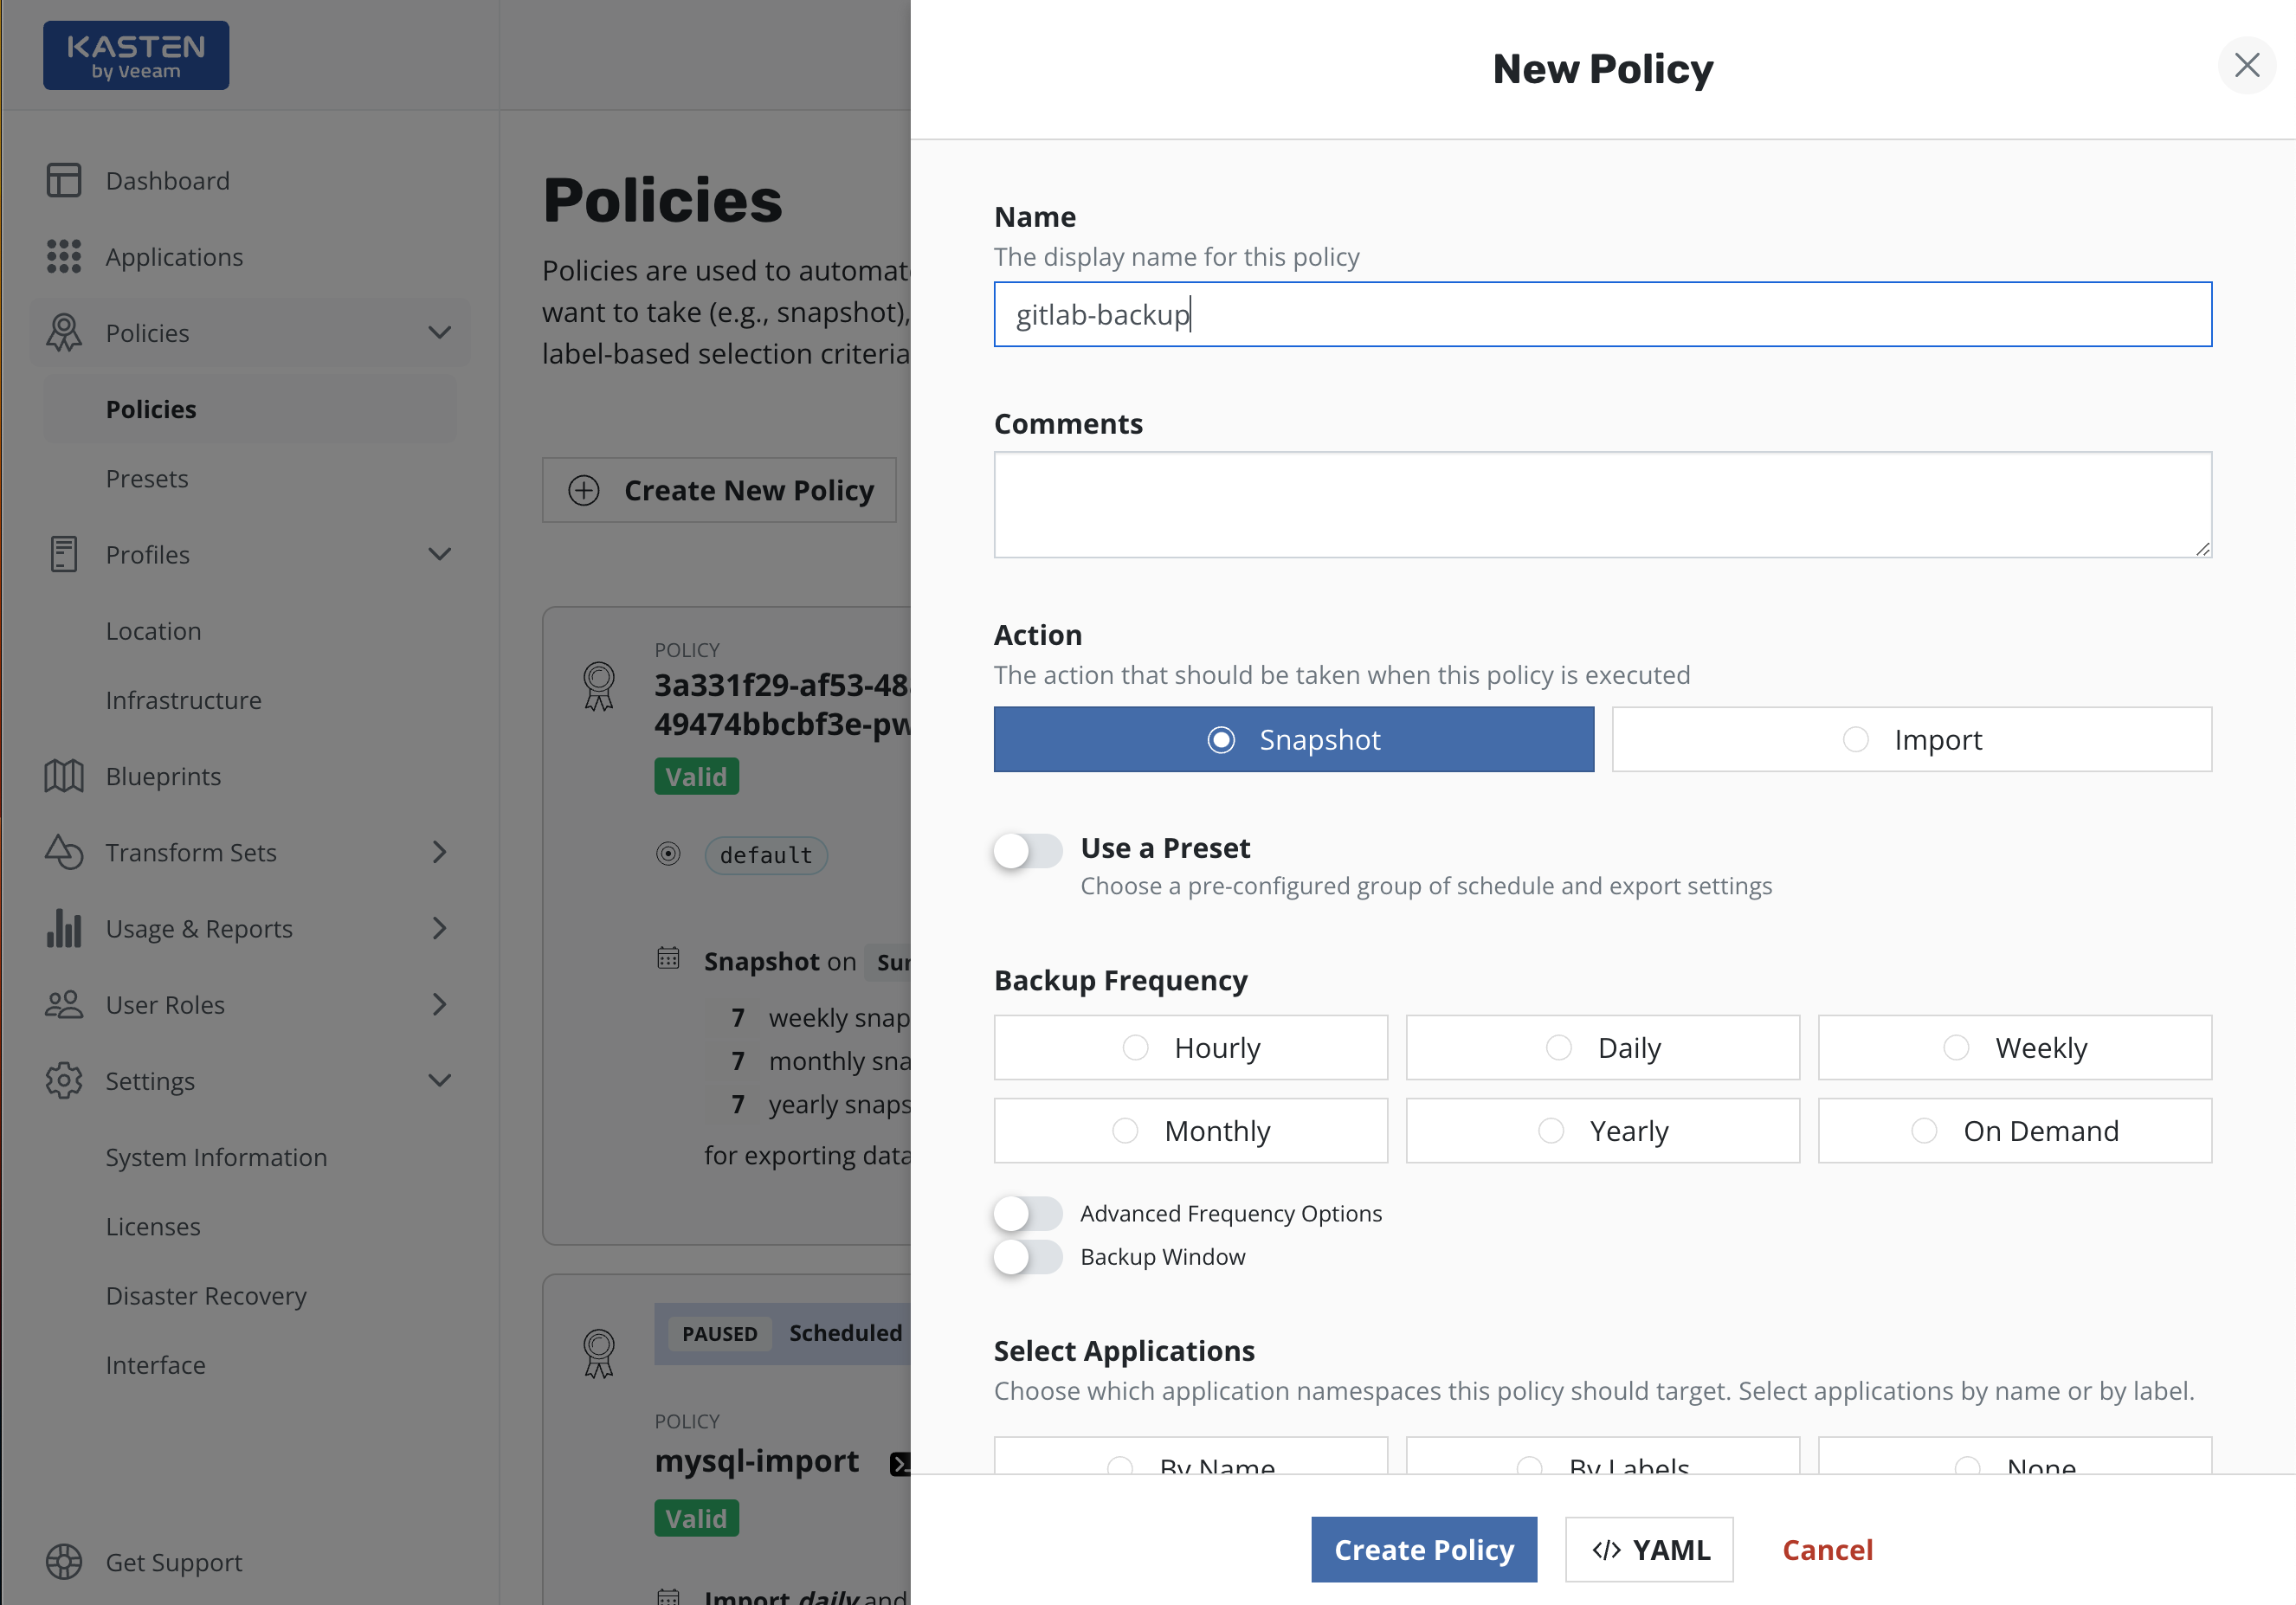This screenshot has height=1605, width=2296.
Task: Click into the Comments text area
Action: click(x=1601, y=504)
